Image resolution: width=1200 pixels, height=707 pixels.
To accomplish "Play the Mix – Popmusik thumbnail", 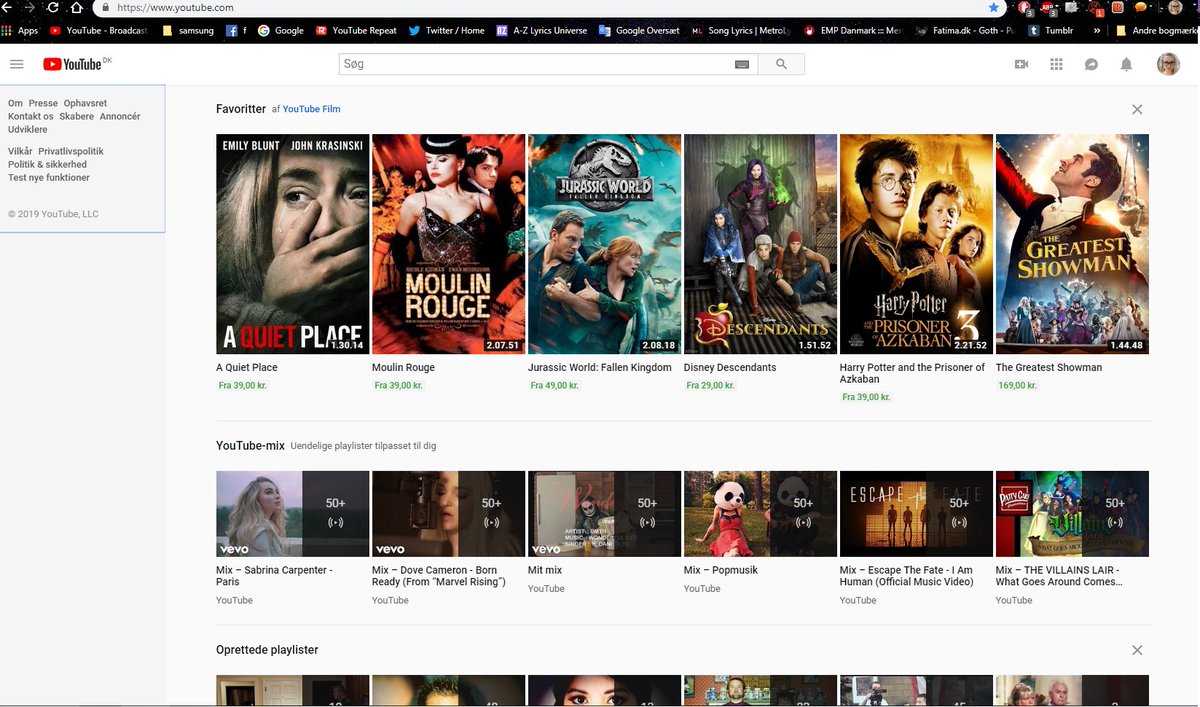I will 760,514.
